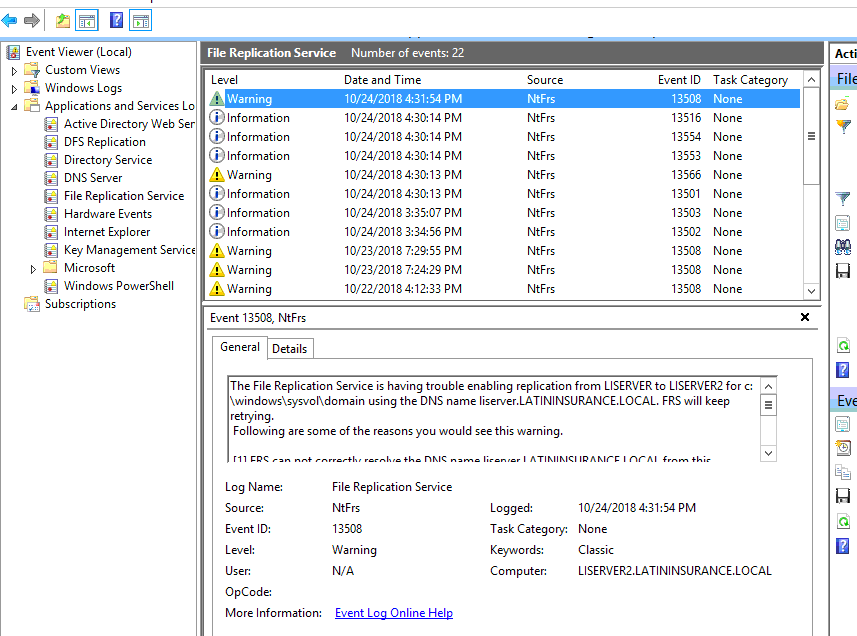Copy the selected event using the copy icon
Screen dimensions: 857x636
click(843, 470)
